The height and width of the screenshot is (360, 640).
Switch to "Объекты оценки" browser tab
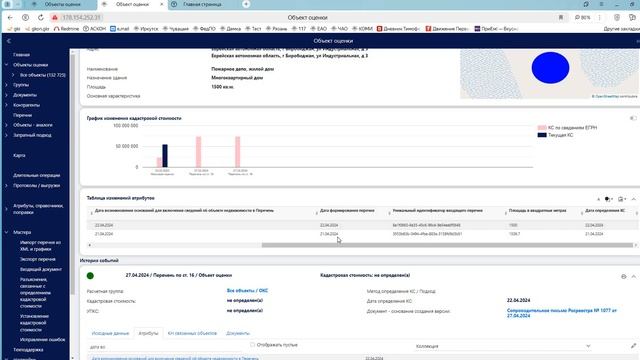click(x=62, y=4)
